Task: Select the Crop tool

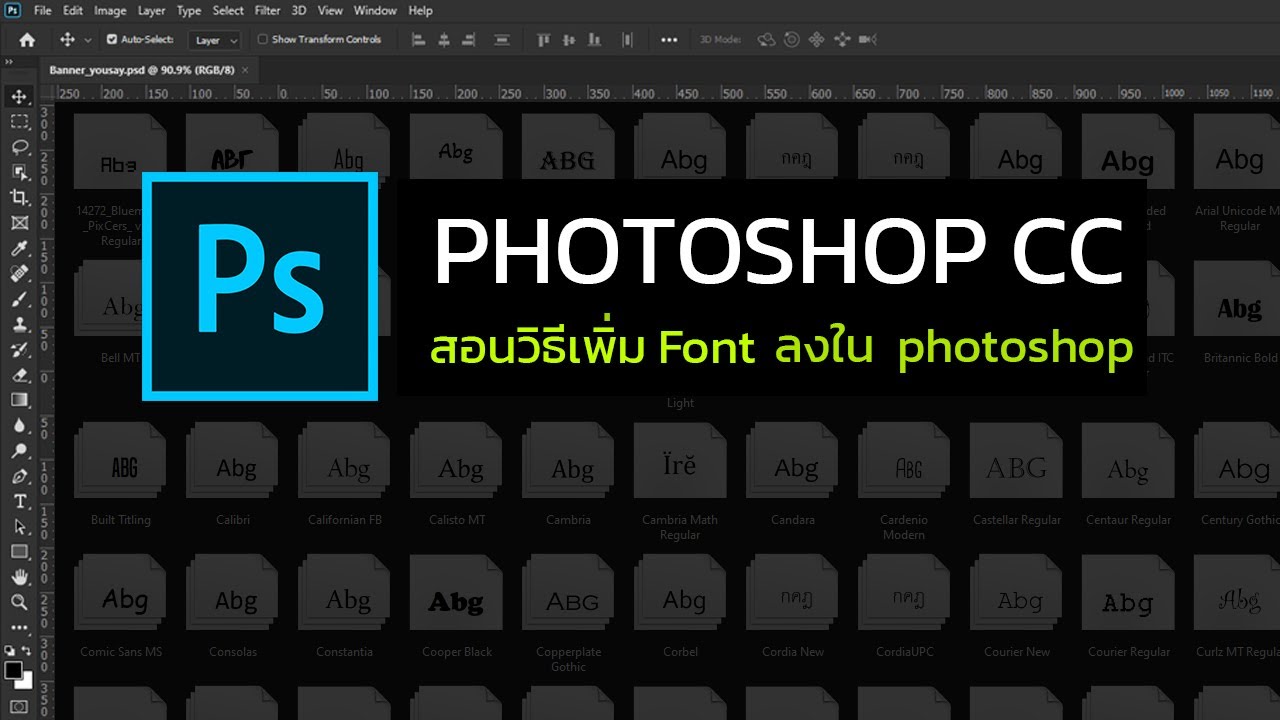Action: tap(19, 198)
